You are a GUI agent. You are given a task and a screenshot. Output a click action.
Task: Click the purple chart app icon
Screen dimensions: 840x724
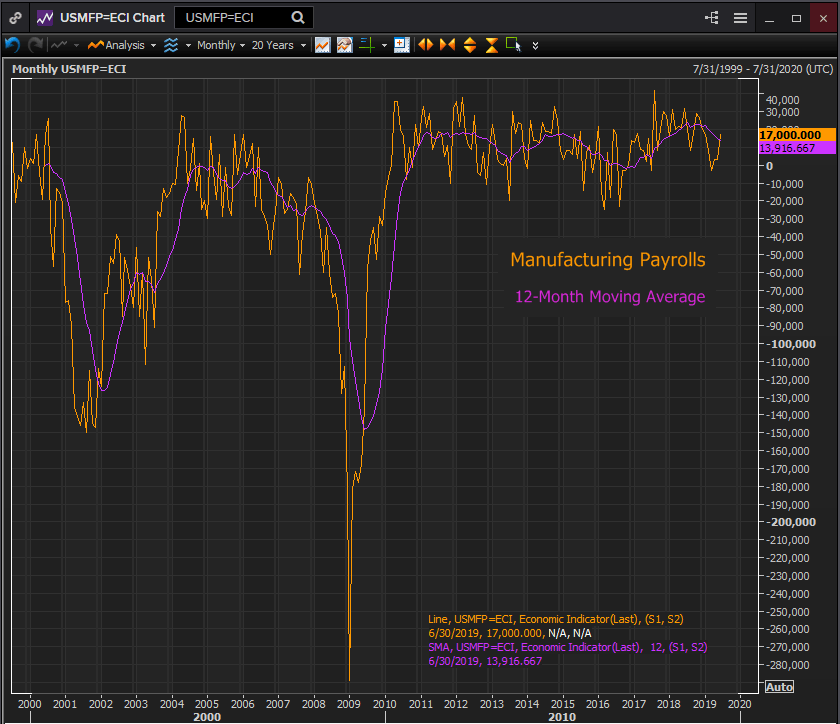[44, 18]
